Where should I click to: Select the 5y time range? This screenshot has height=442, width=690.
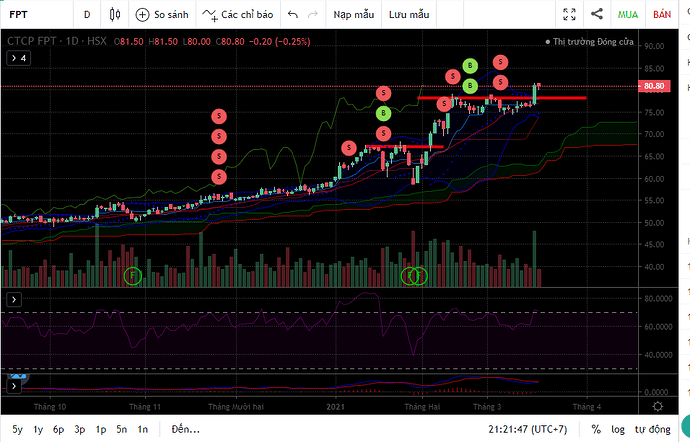17,429
